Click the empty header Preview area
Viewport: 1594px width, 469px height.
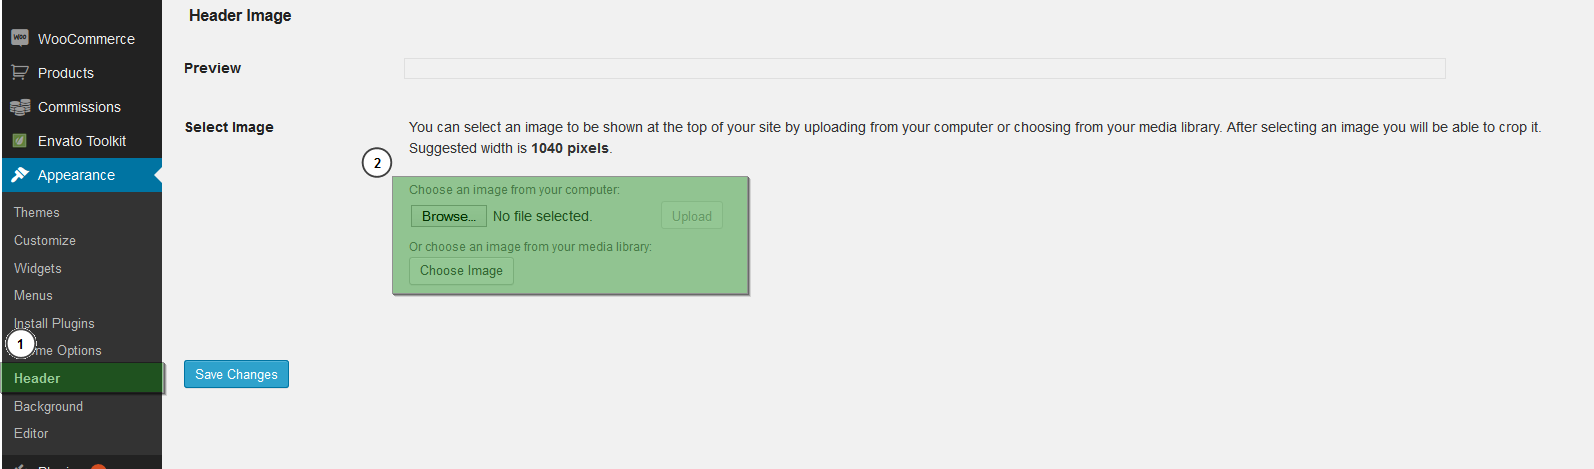click(924, 68)
